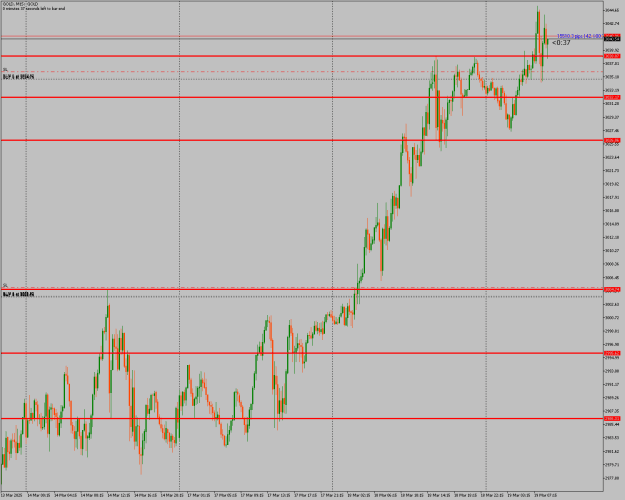
Task: Select the lower BUY order label
Action: [x=18, y=294]
